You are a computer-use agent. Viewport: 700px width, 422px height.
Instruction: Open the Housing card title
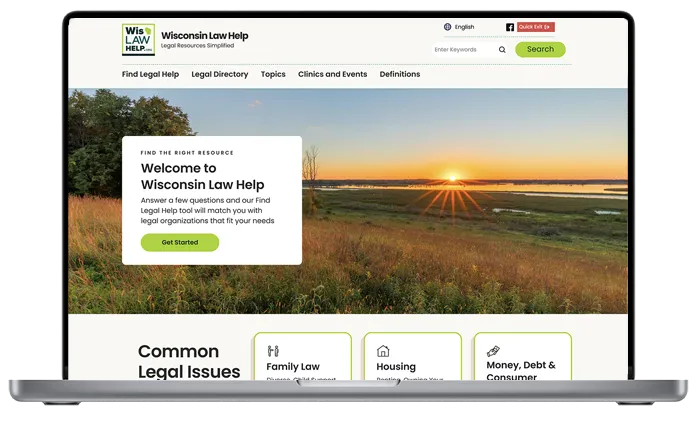(x=396, y=367)
